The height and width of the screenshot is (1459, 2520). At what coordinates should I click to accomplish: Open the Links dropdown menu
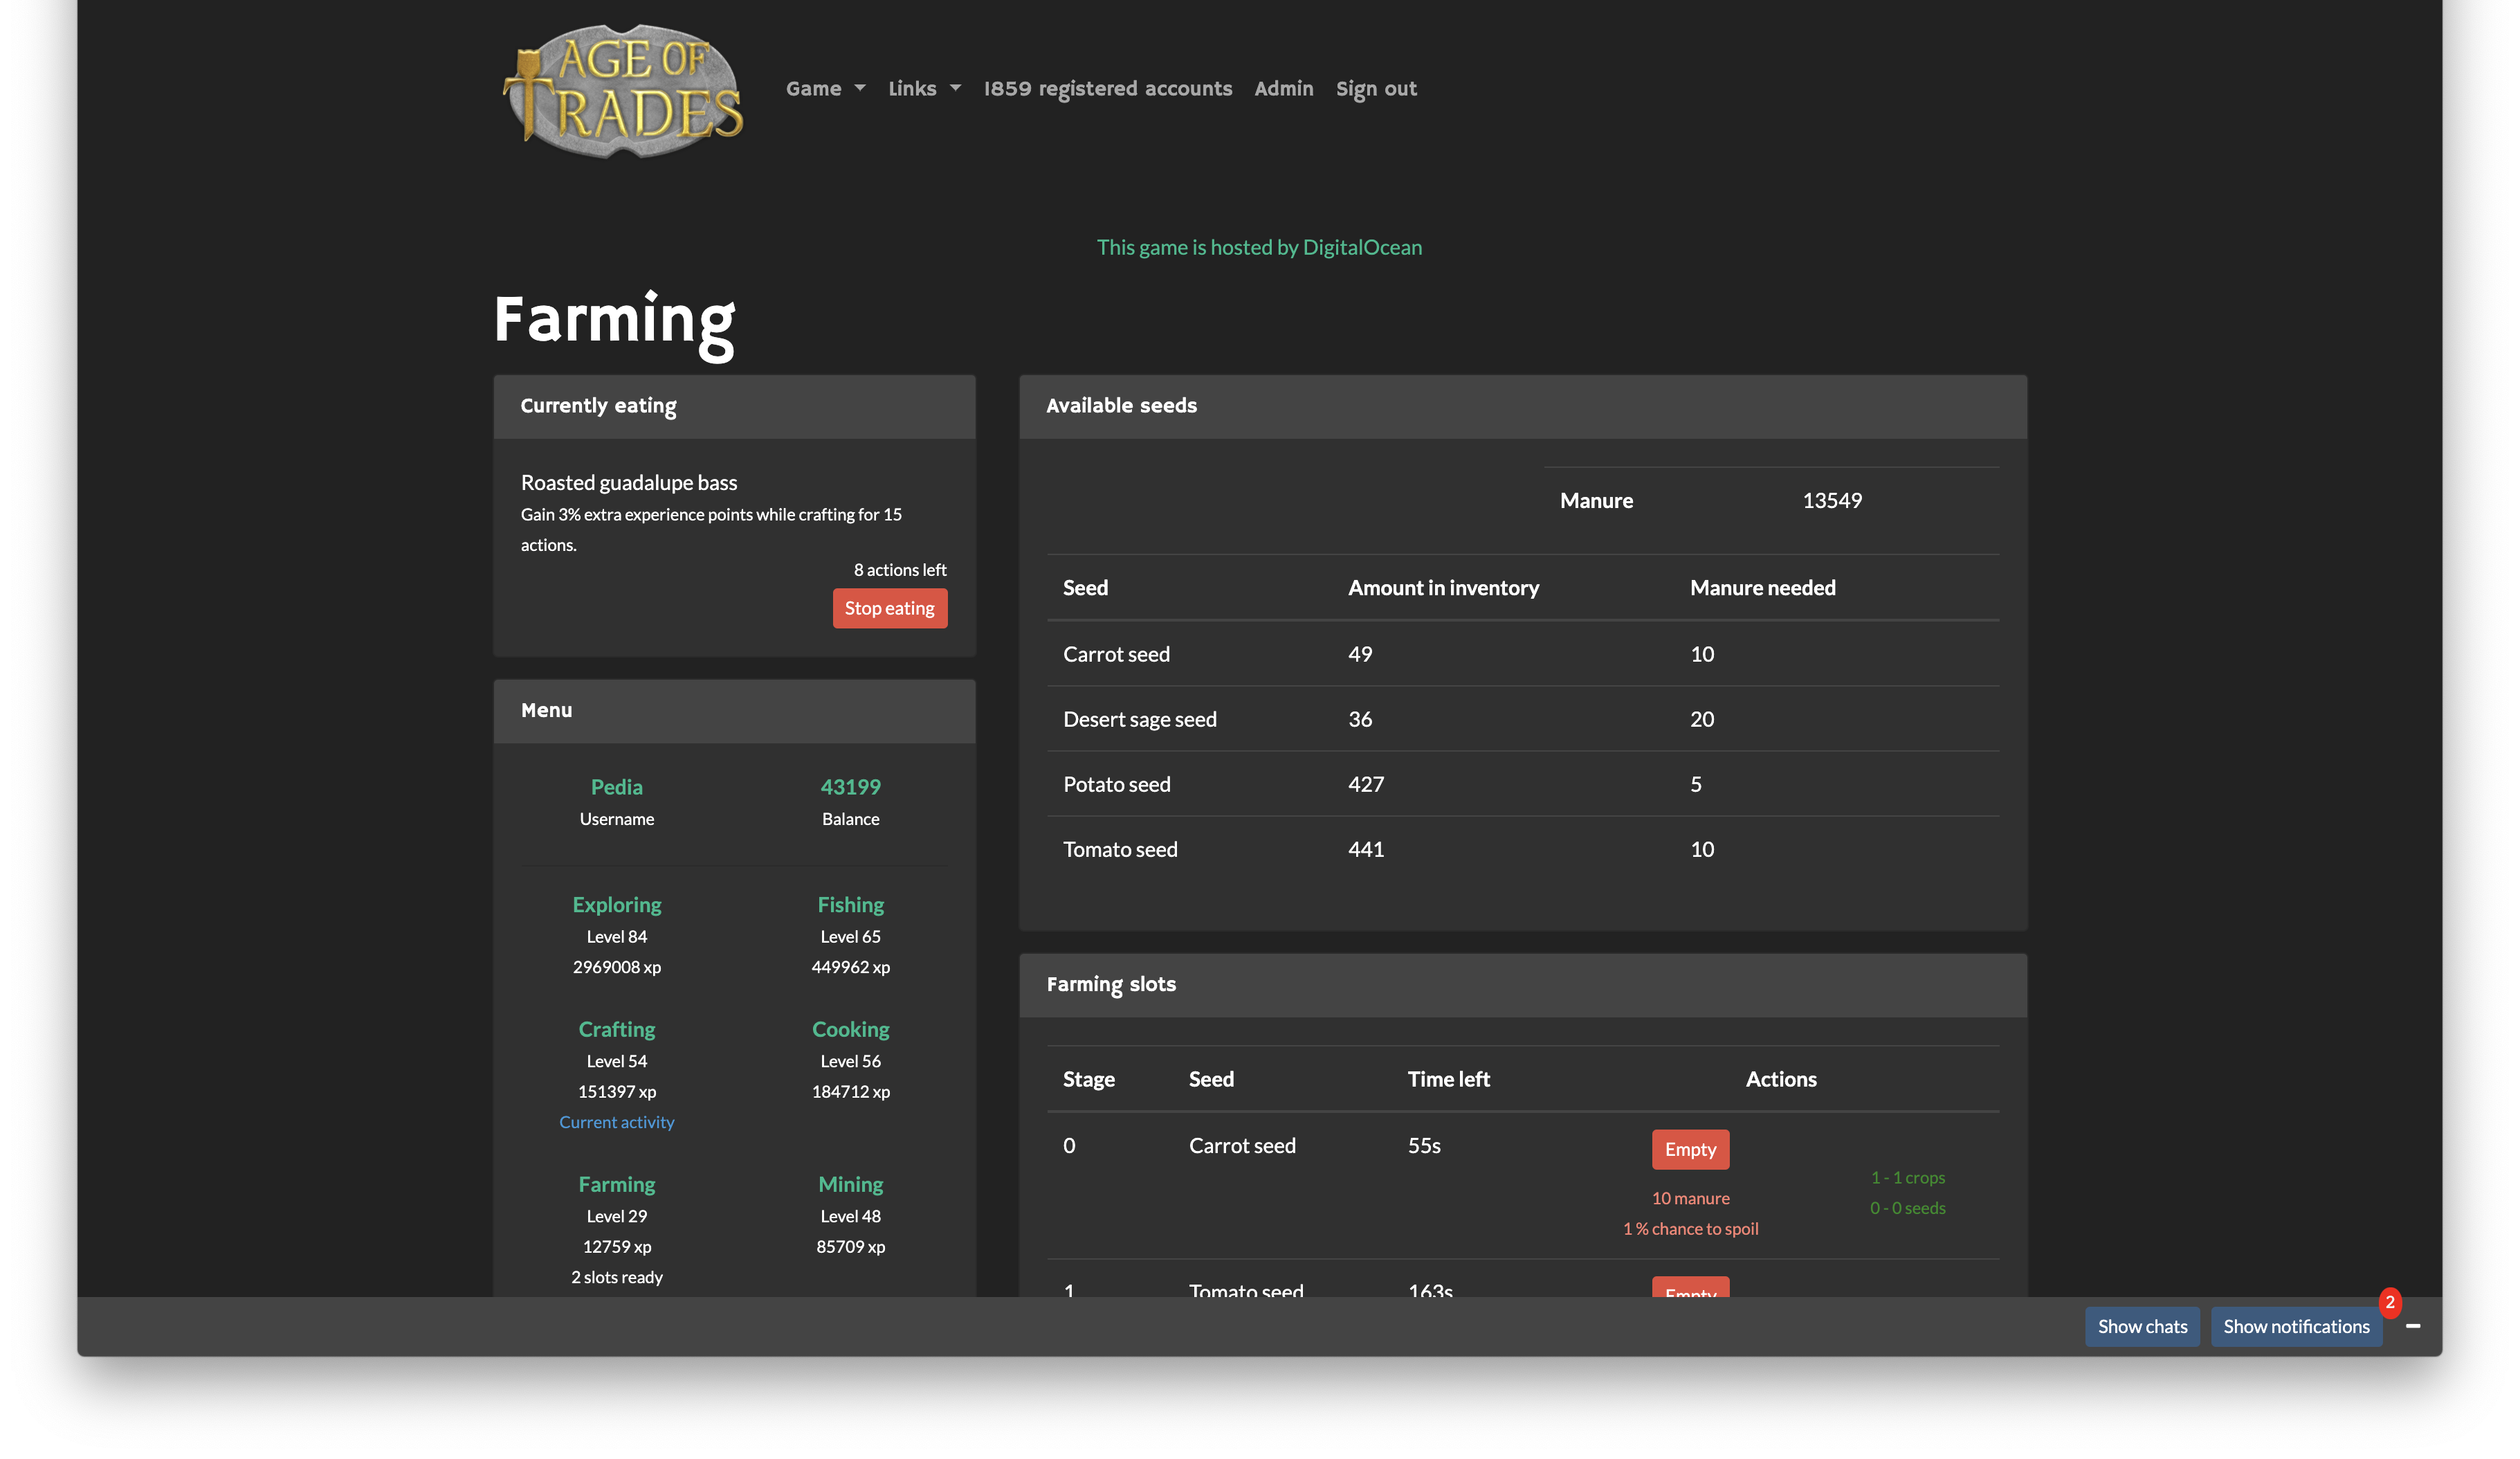(924, 89)
